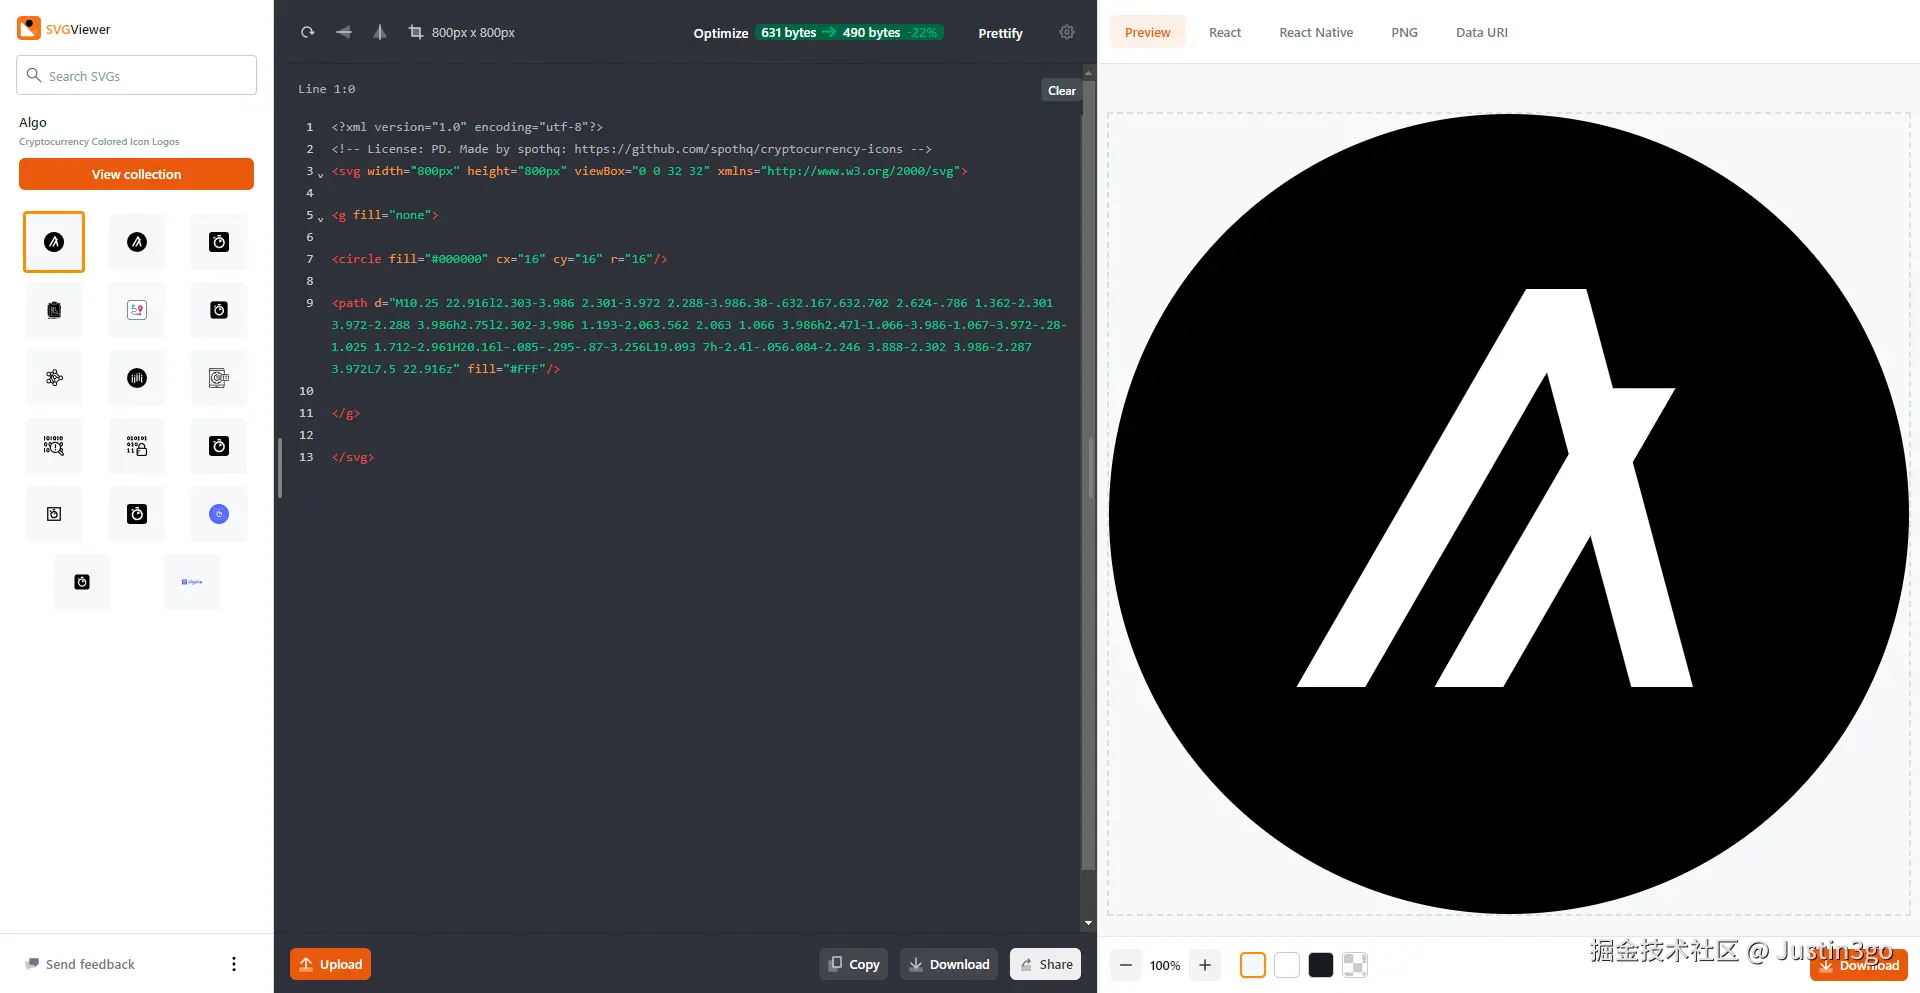Image resolution: width=1920 pixels, height=993 pixels.
Task: Rotate the SVG with the rotate icon
Action: (308, 32)
